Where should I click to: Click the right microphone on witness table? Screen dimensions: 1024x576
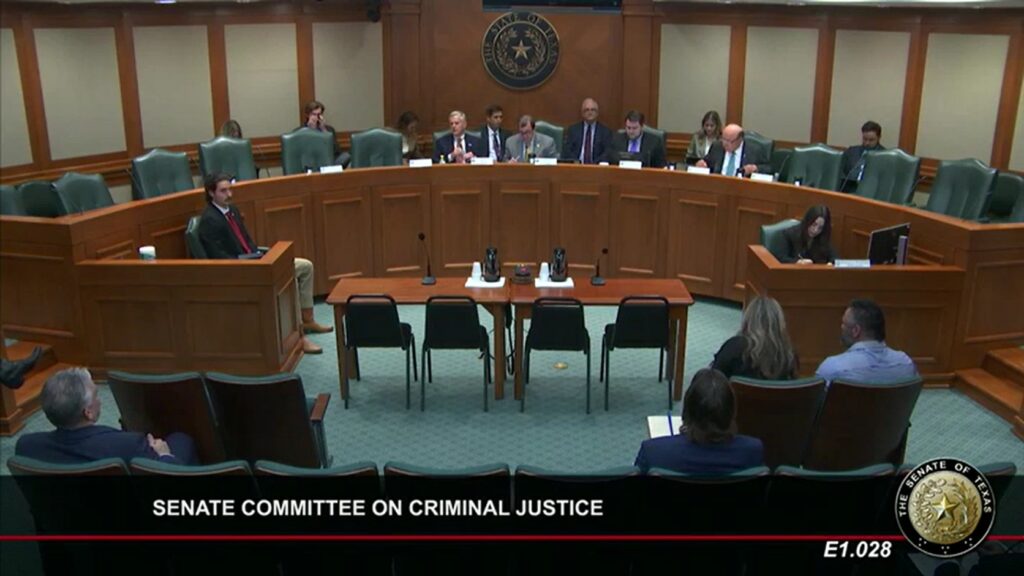600,266
